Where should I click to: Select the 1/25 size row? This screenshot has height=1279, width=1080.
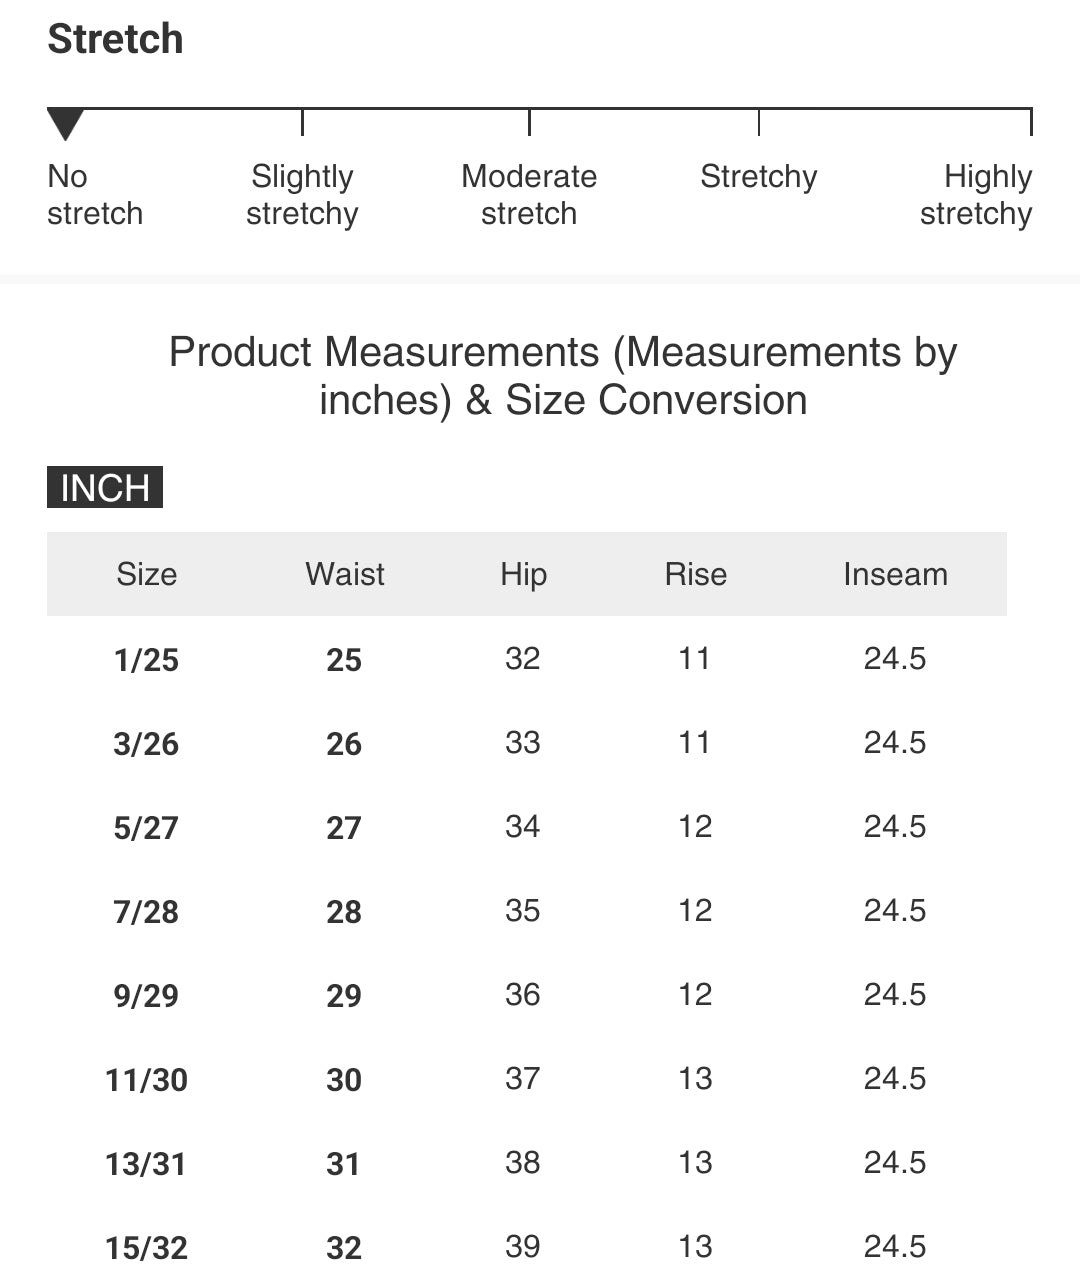click(x=527, y=659)
